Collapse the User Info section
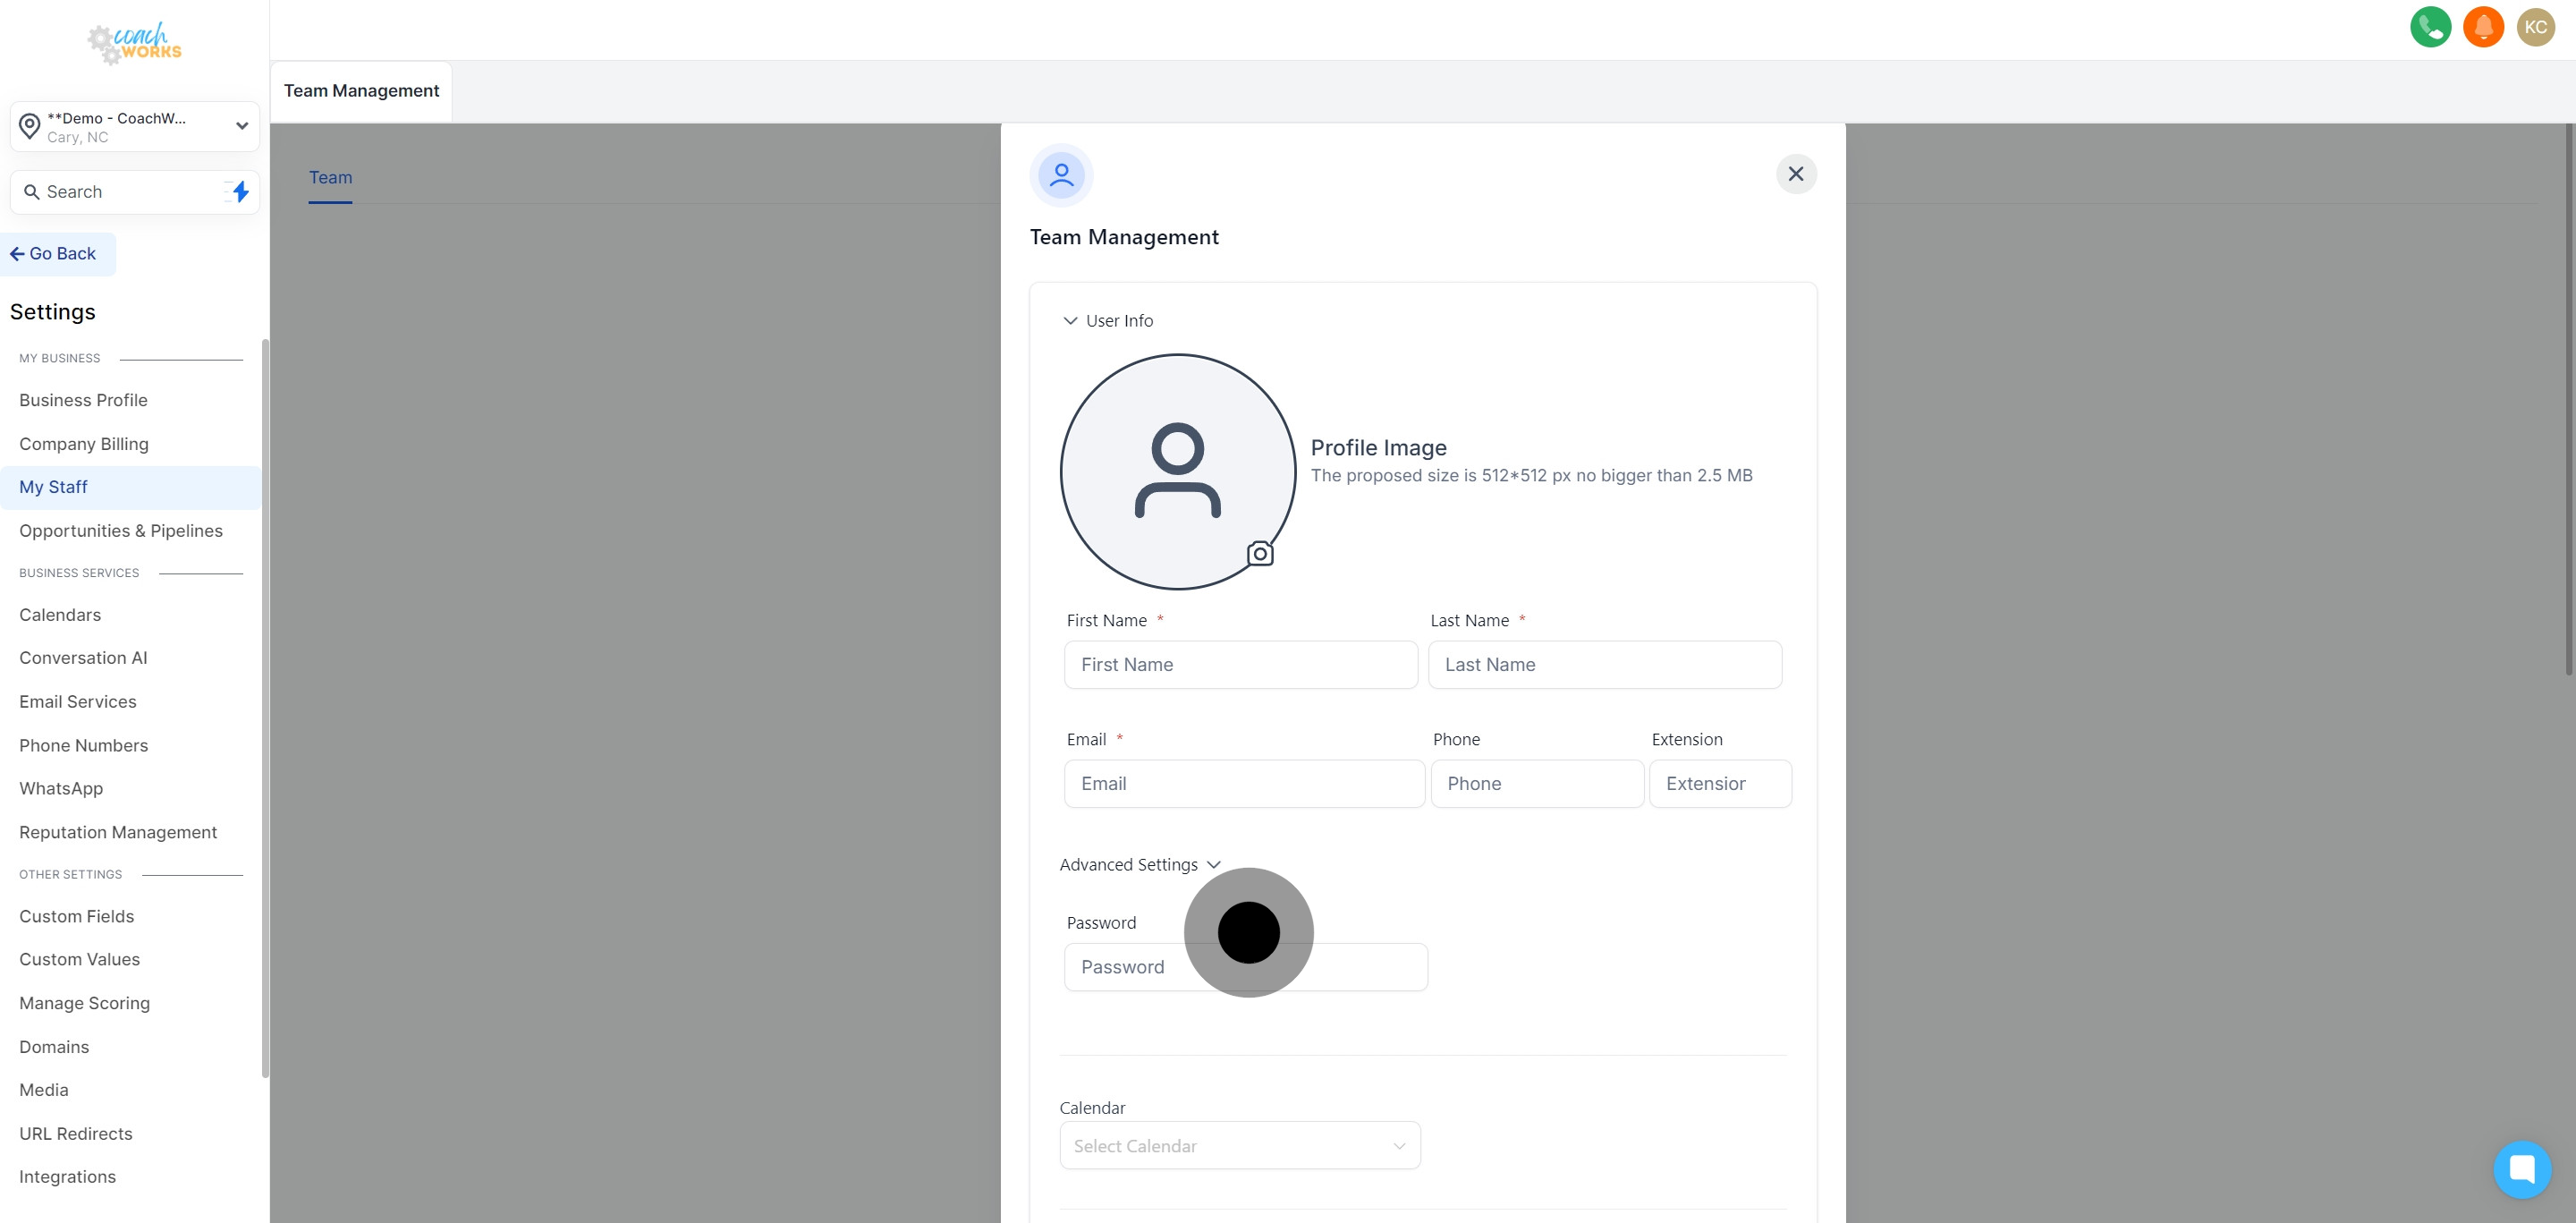 (1070, 321)
